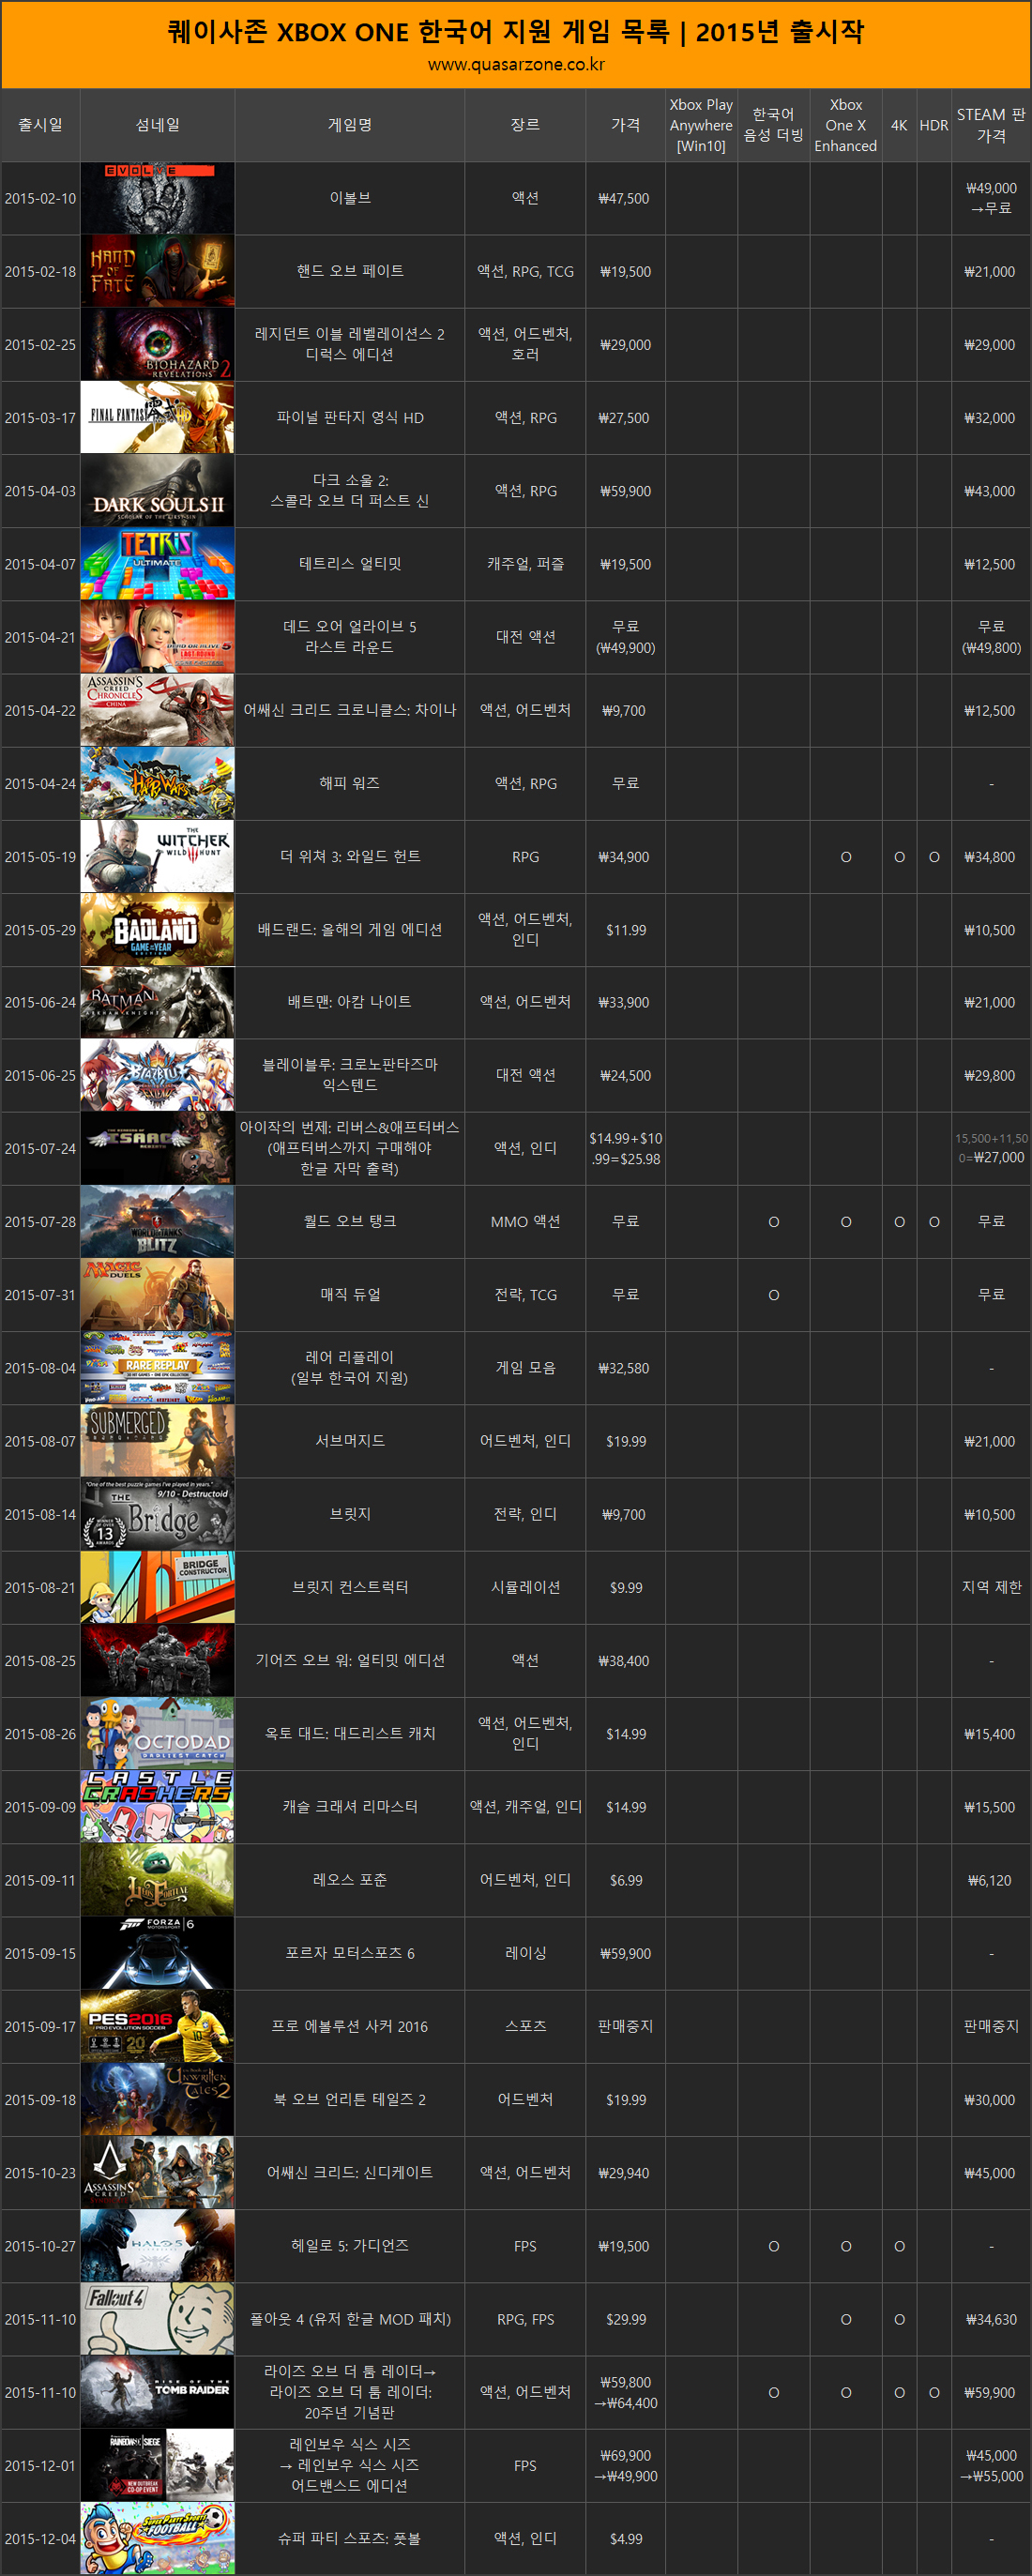
Task: Click the Xbox One X Enhanced header
Action: [846, 125]
